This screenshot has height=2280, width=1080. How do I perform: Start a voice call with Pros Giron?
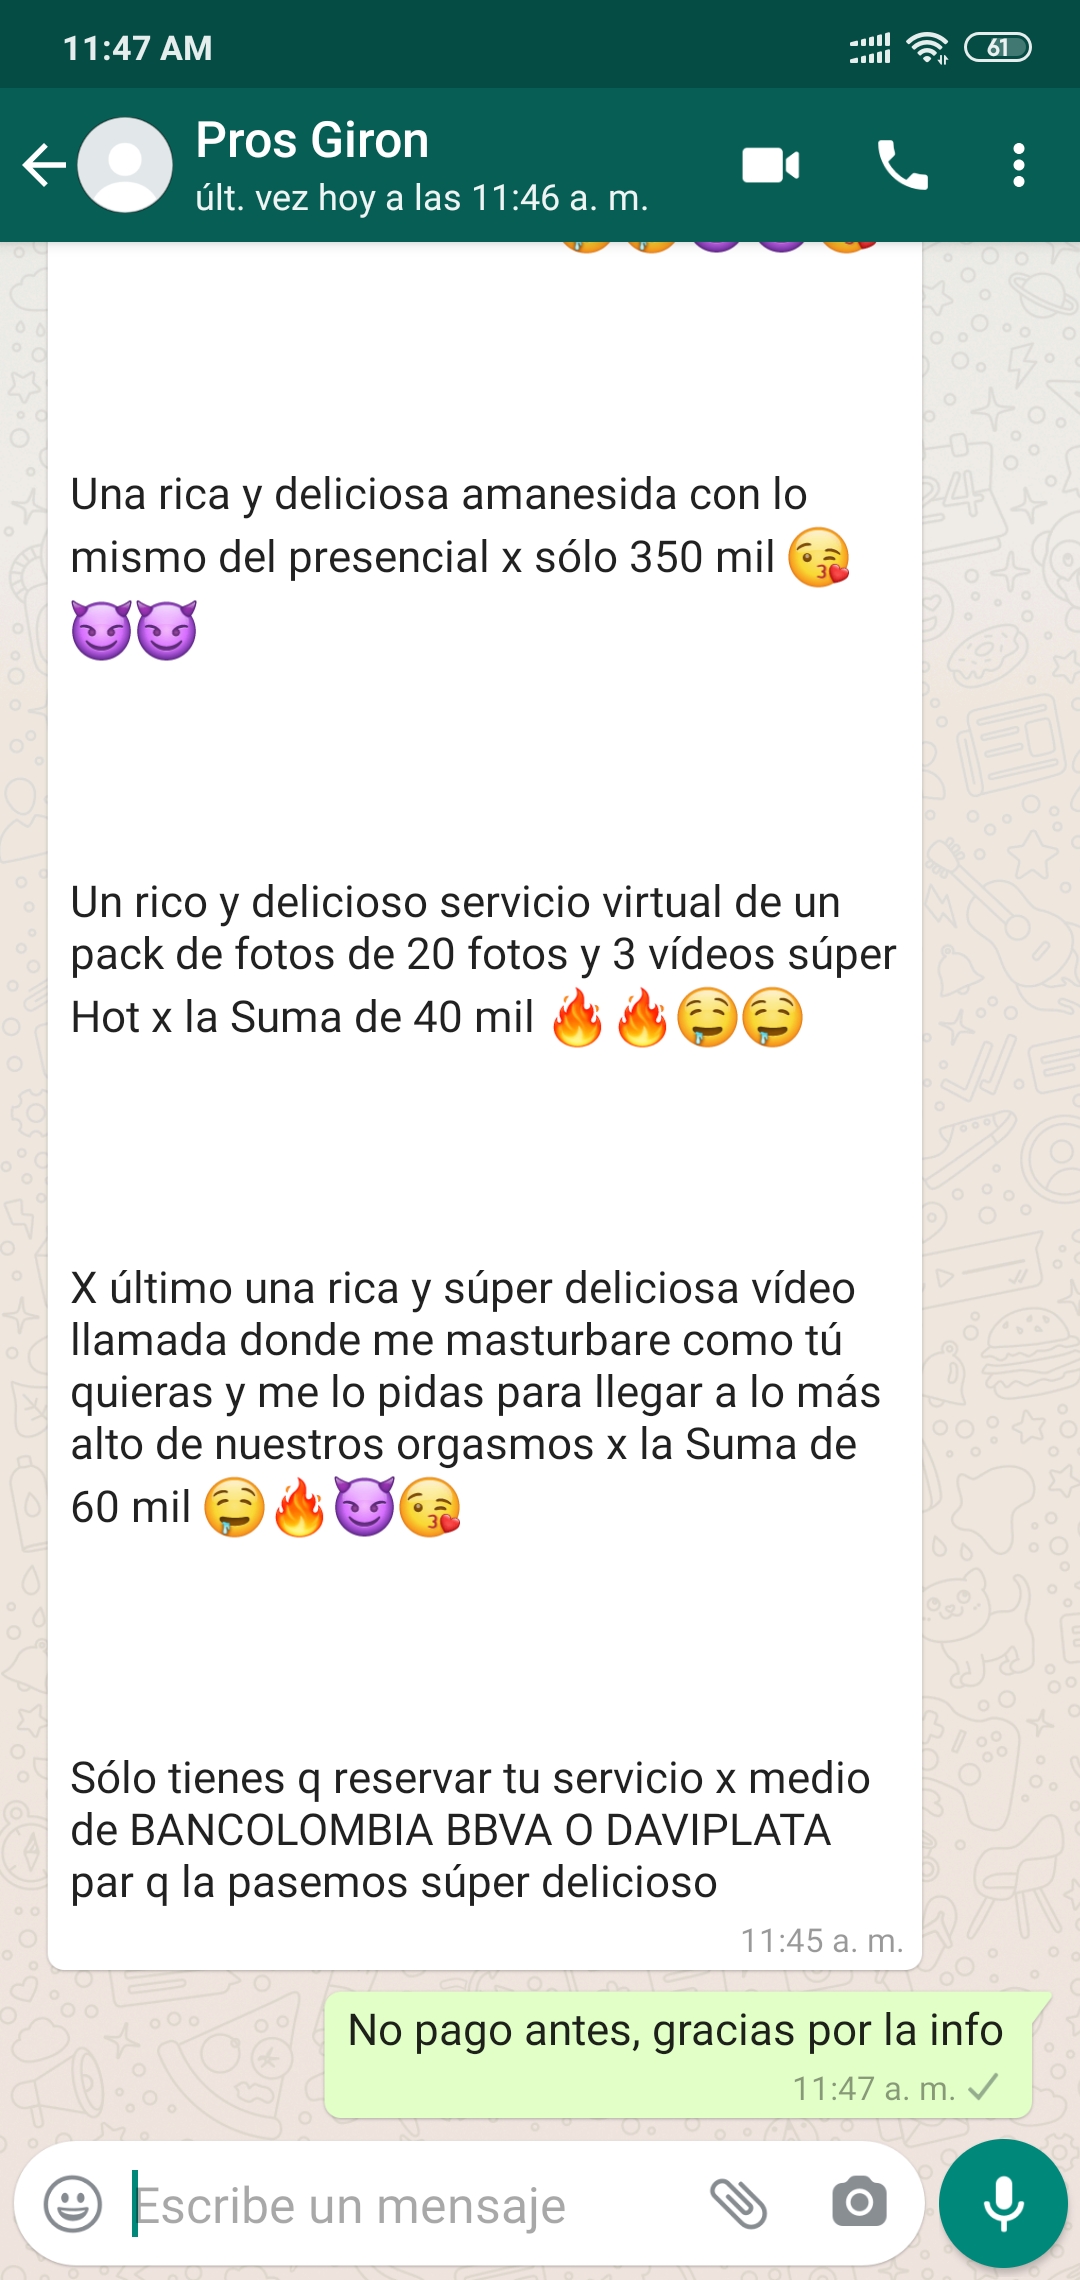tap(903, 165)
